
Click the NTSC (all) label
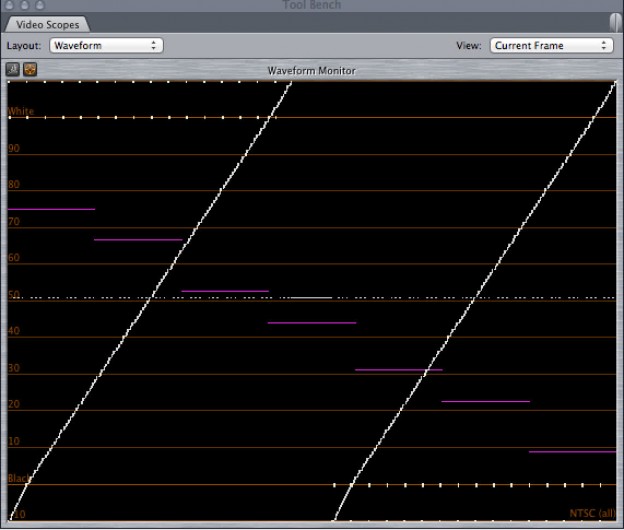[x=592, y=513]
